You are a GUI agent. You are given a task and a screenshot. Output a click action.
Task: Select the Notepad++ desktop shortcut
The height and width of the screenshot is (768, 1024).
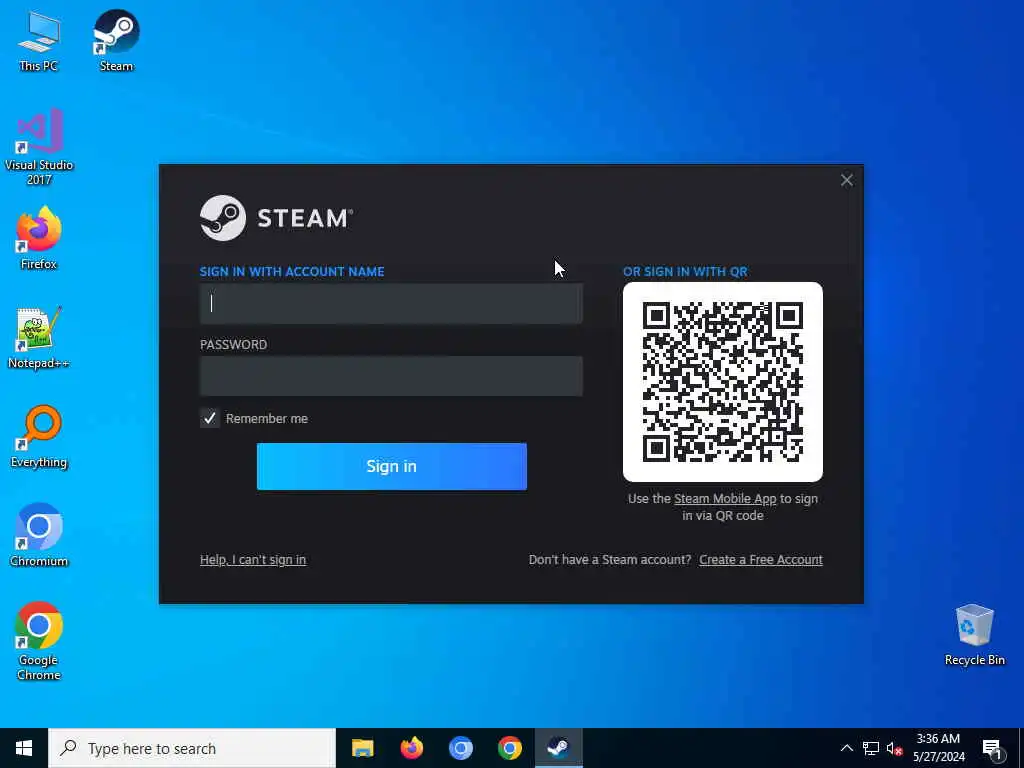tap(39, 338)
